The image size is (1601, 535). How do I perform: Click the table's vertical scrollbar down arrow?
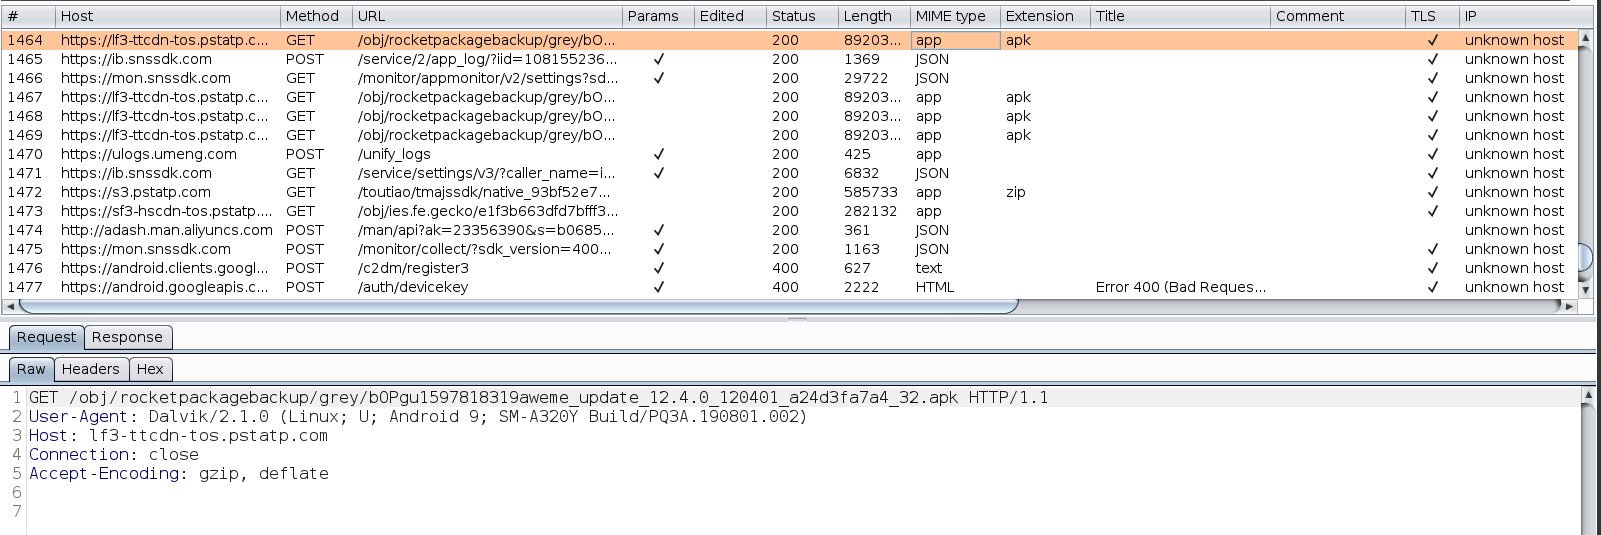point(1584,290)
